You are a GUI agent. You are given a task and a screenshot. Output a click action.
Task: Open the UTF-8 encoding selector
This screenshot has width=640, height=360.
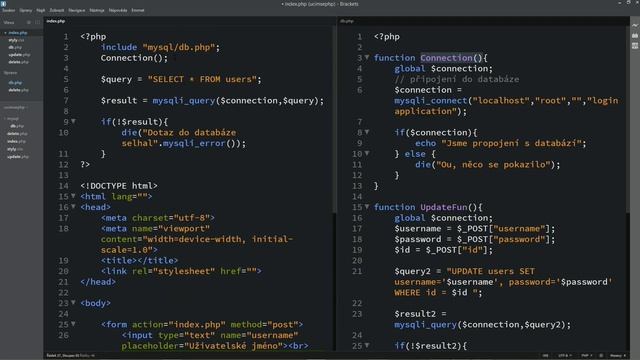(565, 356)
